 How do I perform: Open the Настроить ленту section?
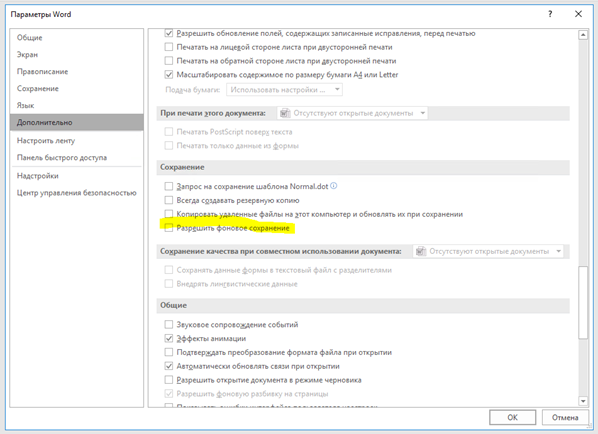46,140
